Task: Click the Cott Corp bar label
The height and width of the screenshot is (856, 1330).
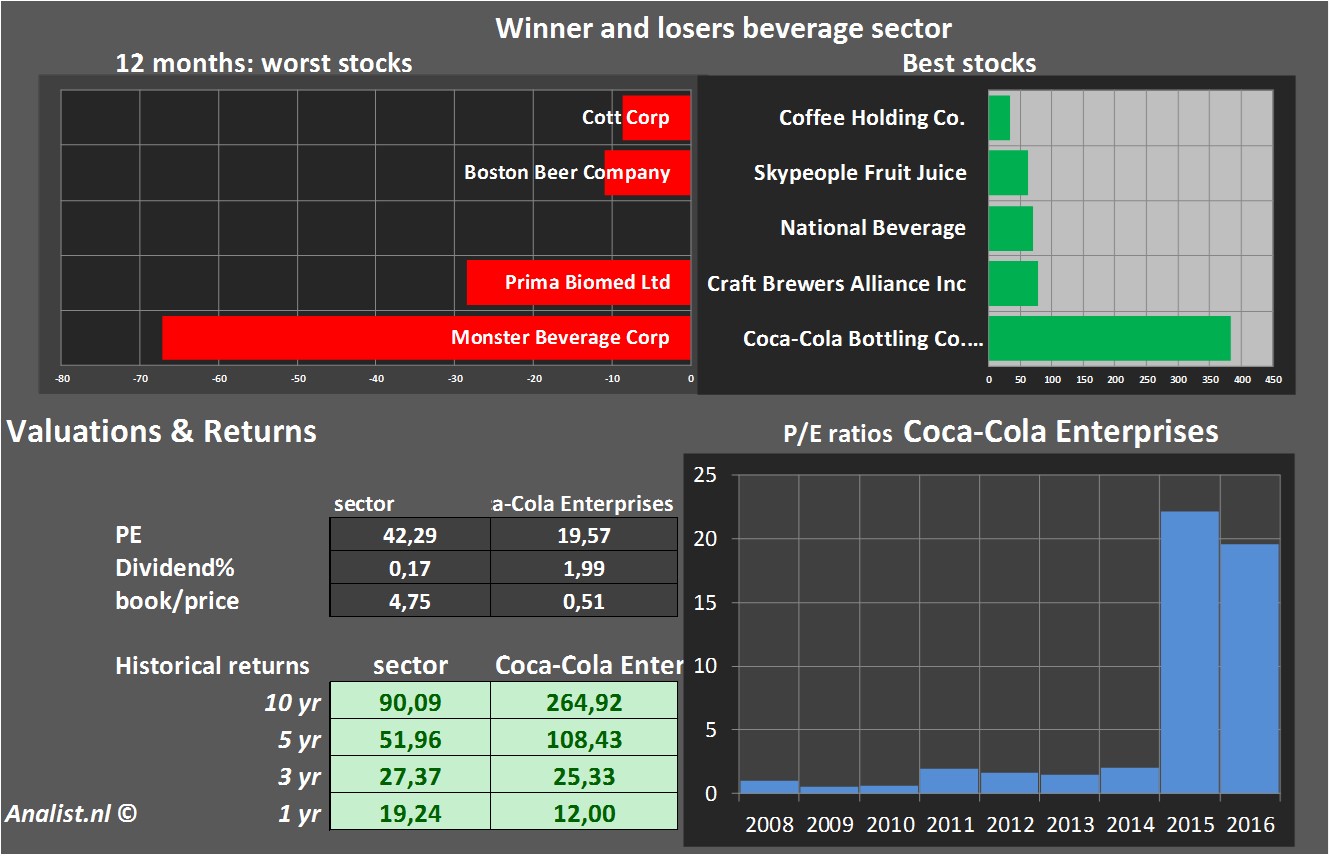Action: (625, 118)
